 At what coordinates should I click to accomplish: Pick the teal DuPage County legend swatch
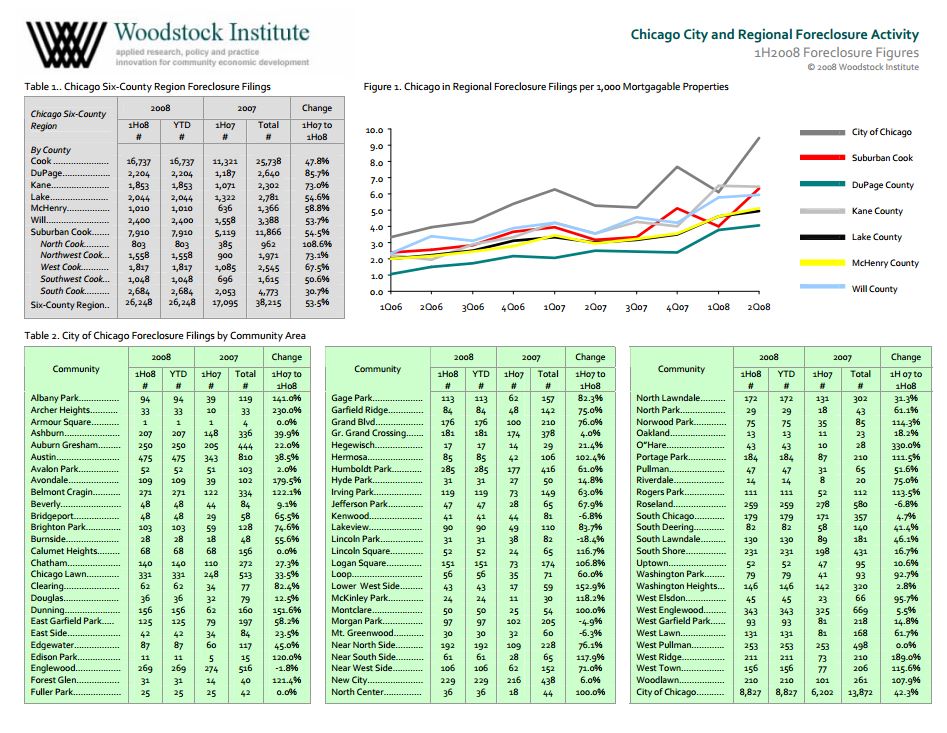[822, 184]
